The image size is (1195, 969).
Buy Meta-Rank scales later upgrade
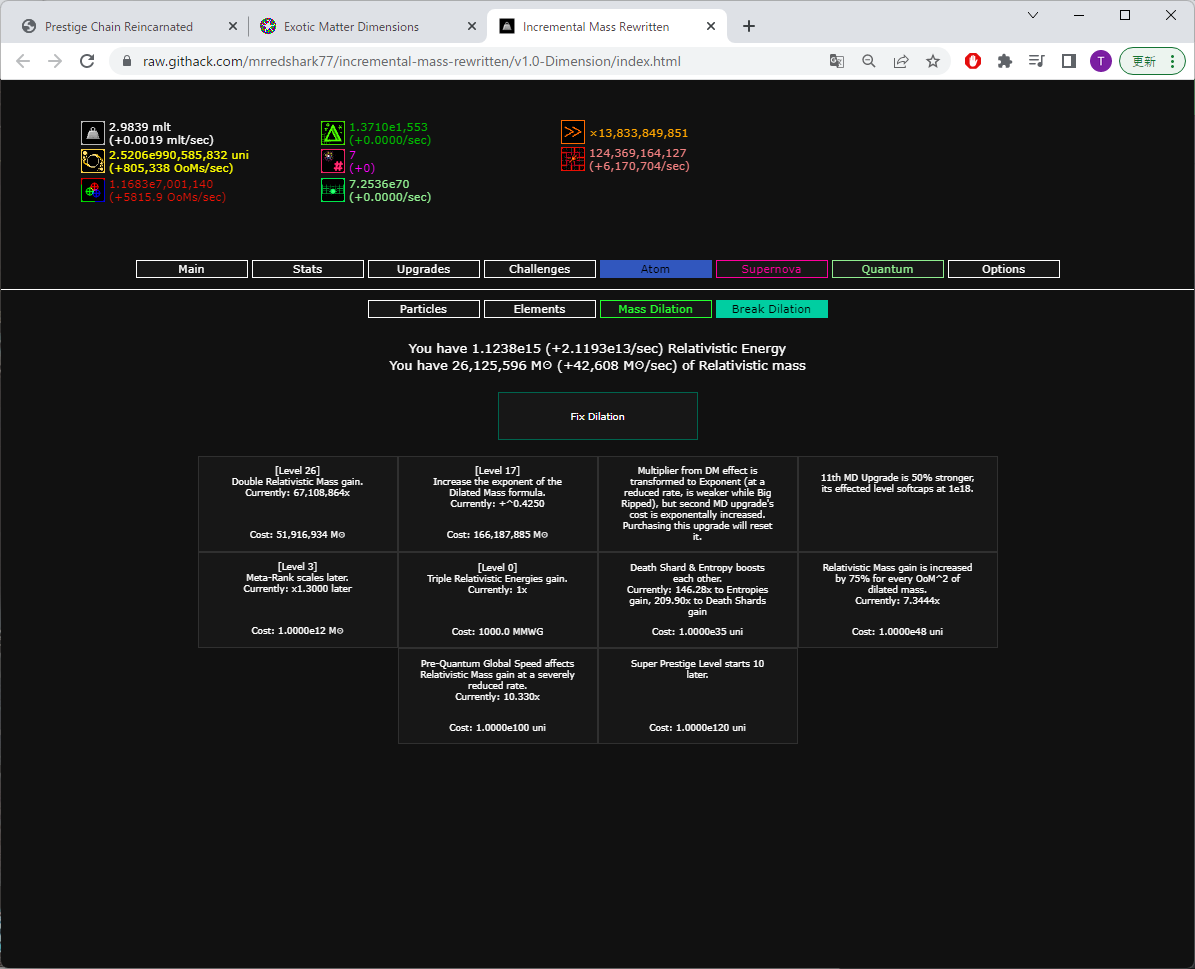298,600
